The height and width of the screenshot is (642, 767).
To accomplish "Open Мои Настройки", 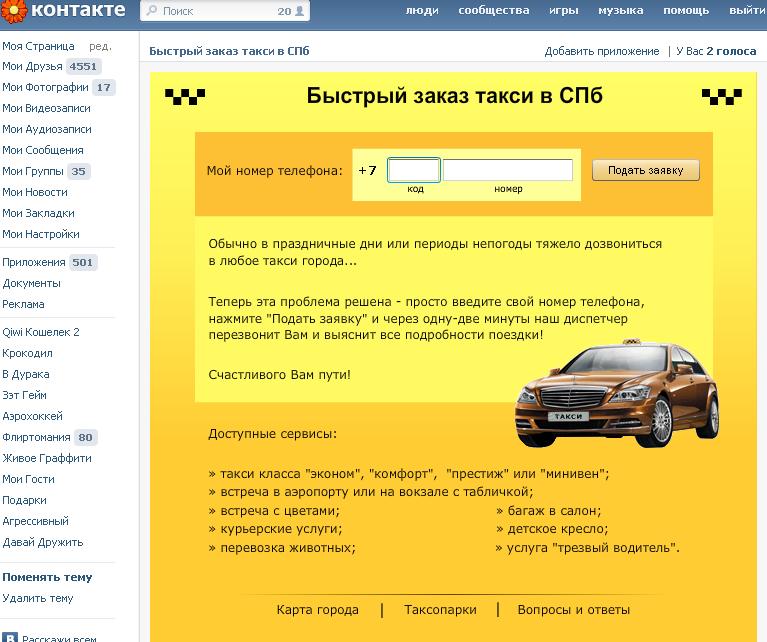I will 41,234.
